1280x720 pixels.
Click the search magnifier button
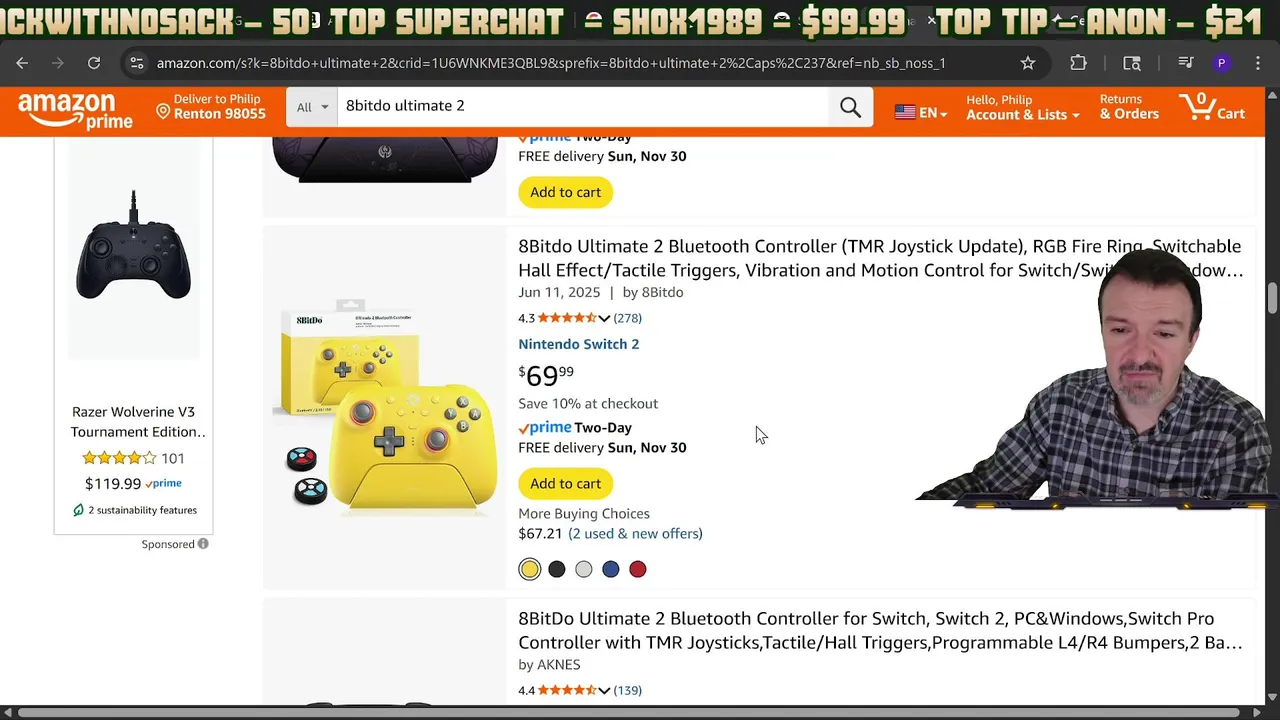[x=850, y=107]
